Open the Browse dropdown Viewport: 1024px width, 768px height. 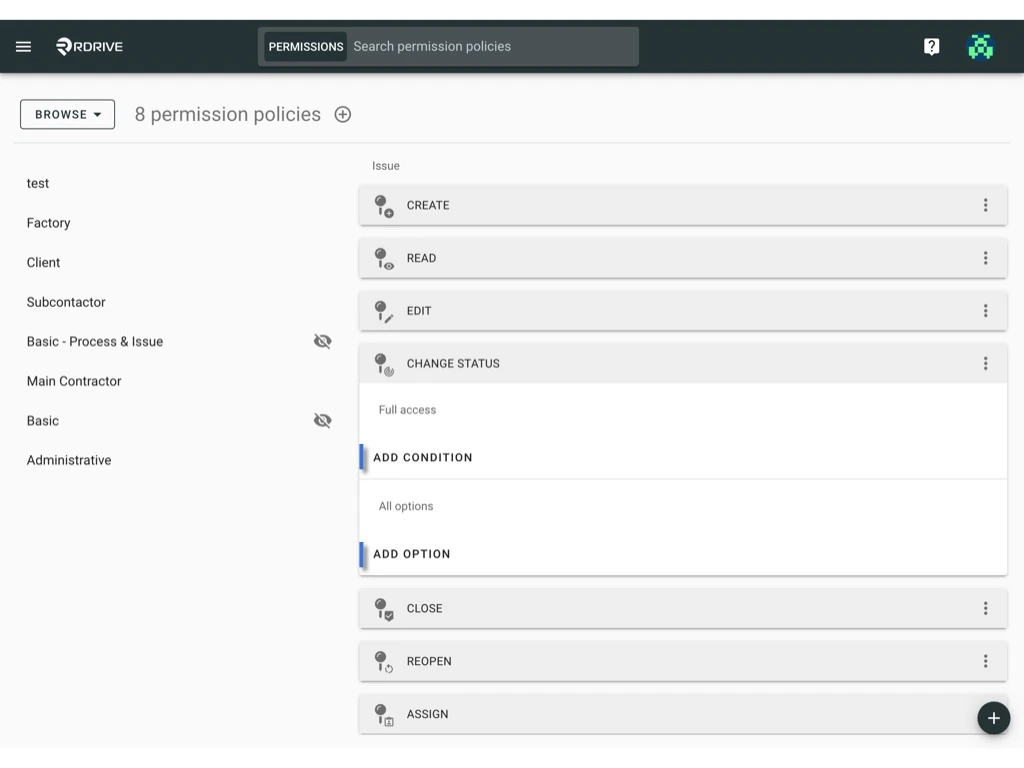tap(67, 114)
